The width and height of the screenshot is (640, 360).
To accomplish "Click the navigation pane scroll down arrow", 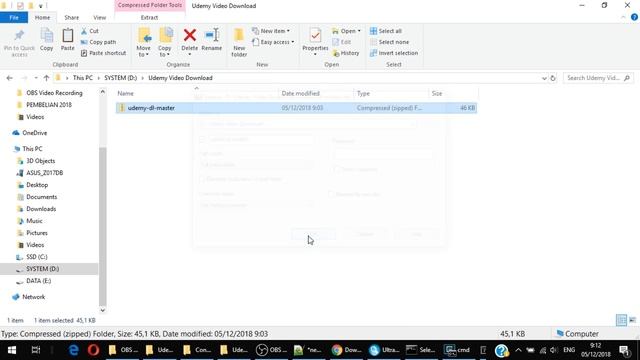I will [102, 310].
